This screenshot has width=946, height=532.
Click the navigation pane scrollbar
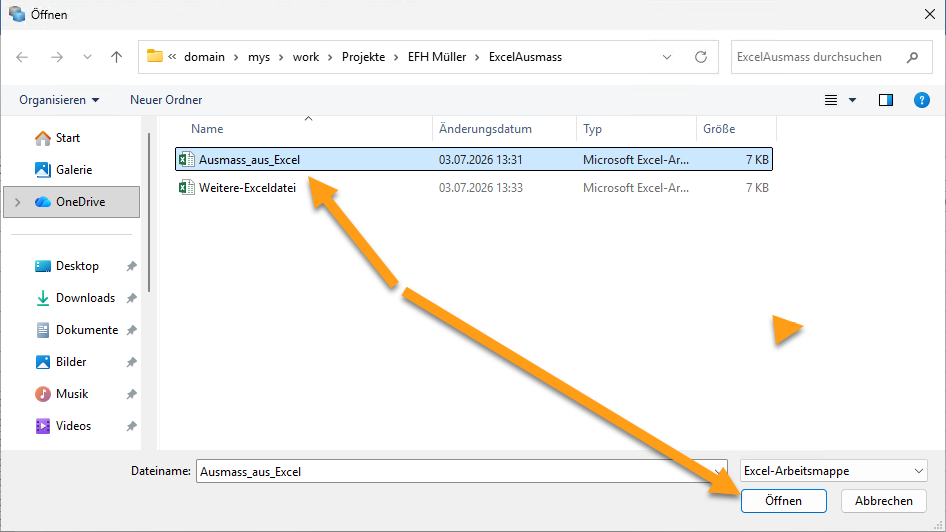[x=149, y=213]
